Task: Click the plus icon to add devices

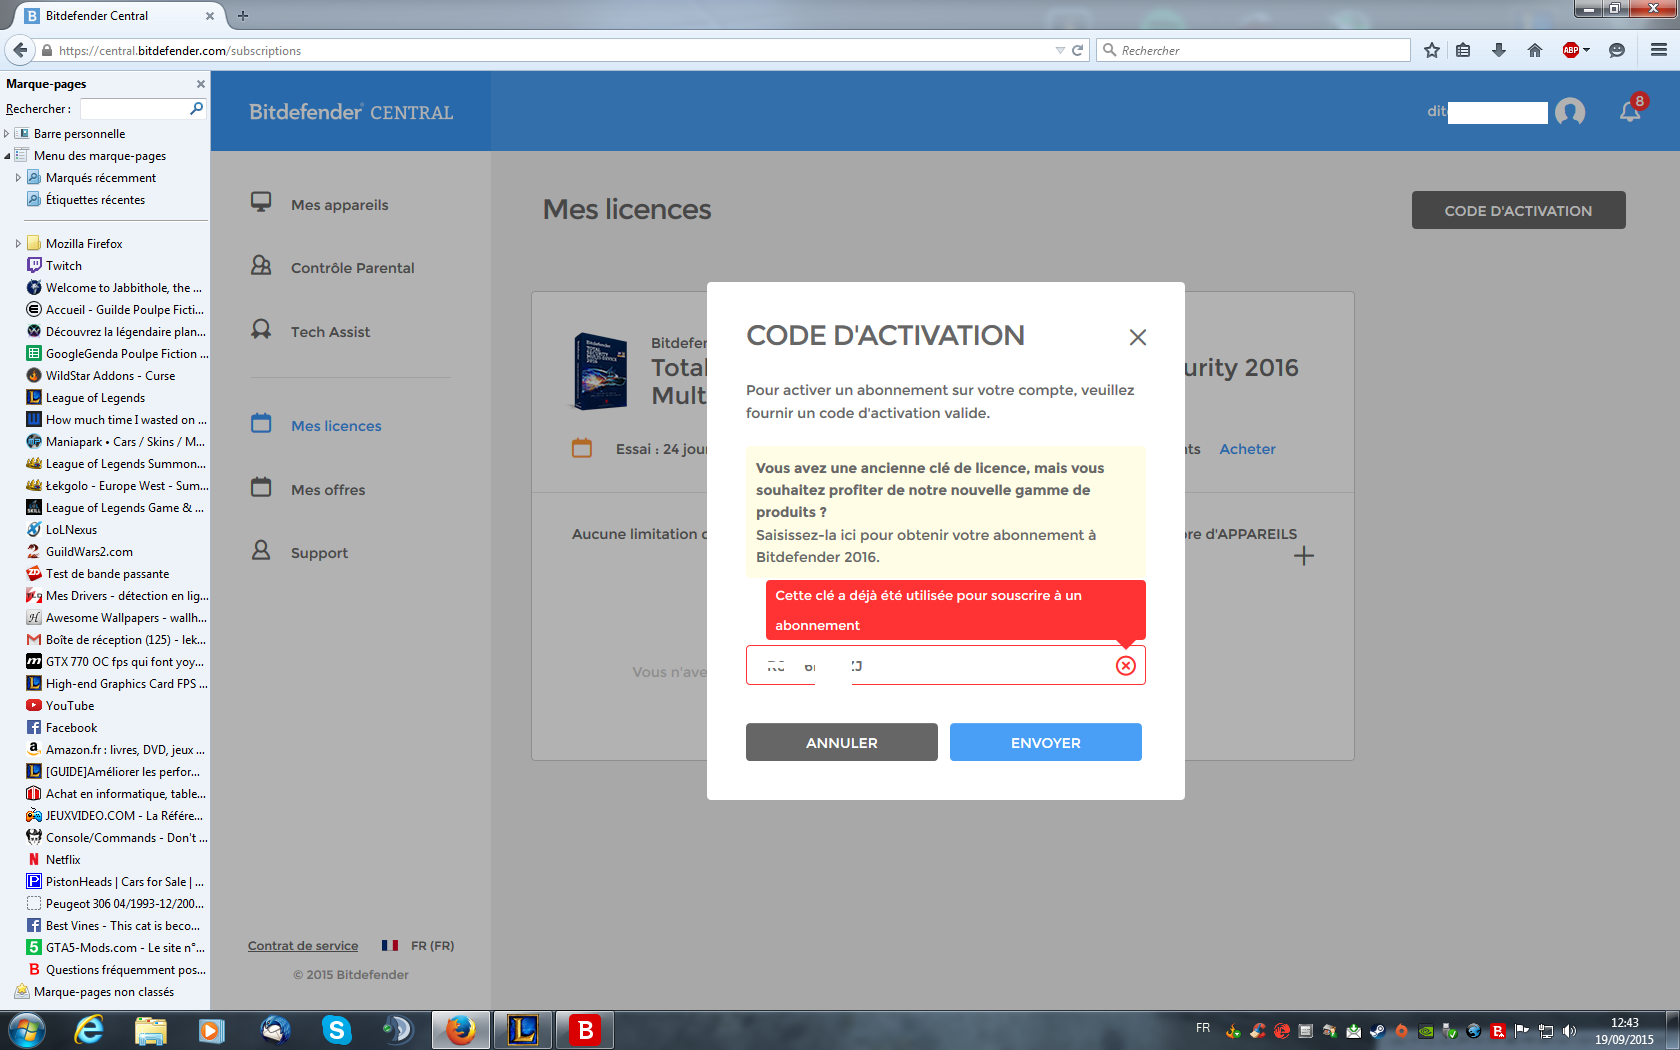Action: (1304, 556)
